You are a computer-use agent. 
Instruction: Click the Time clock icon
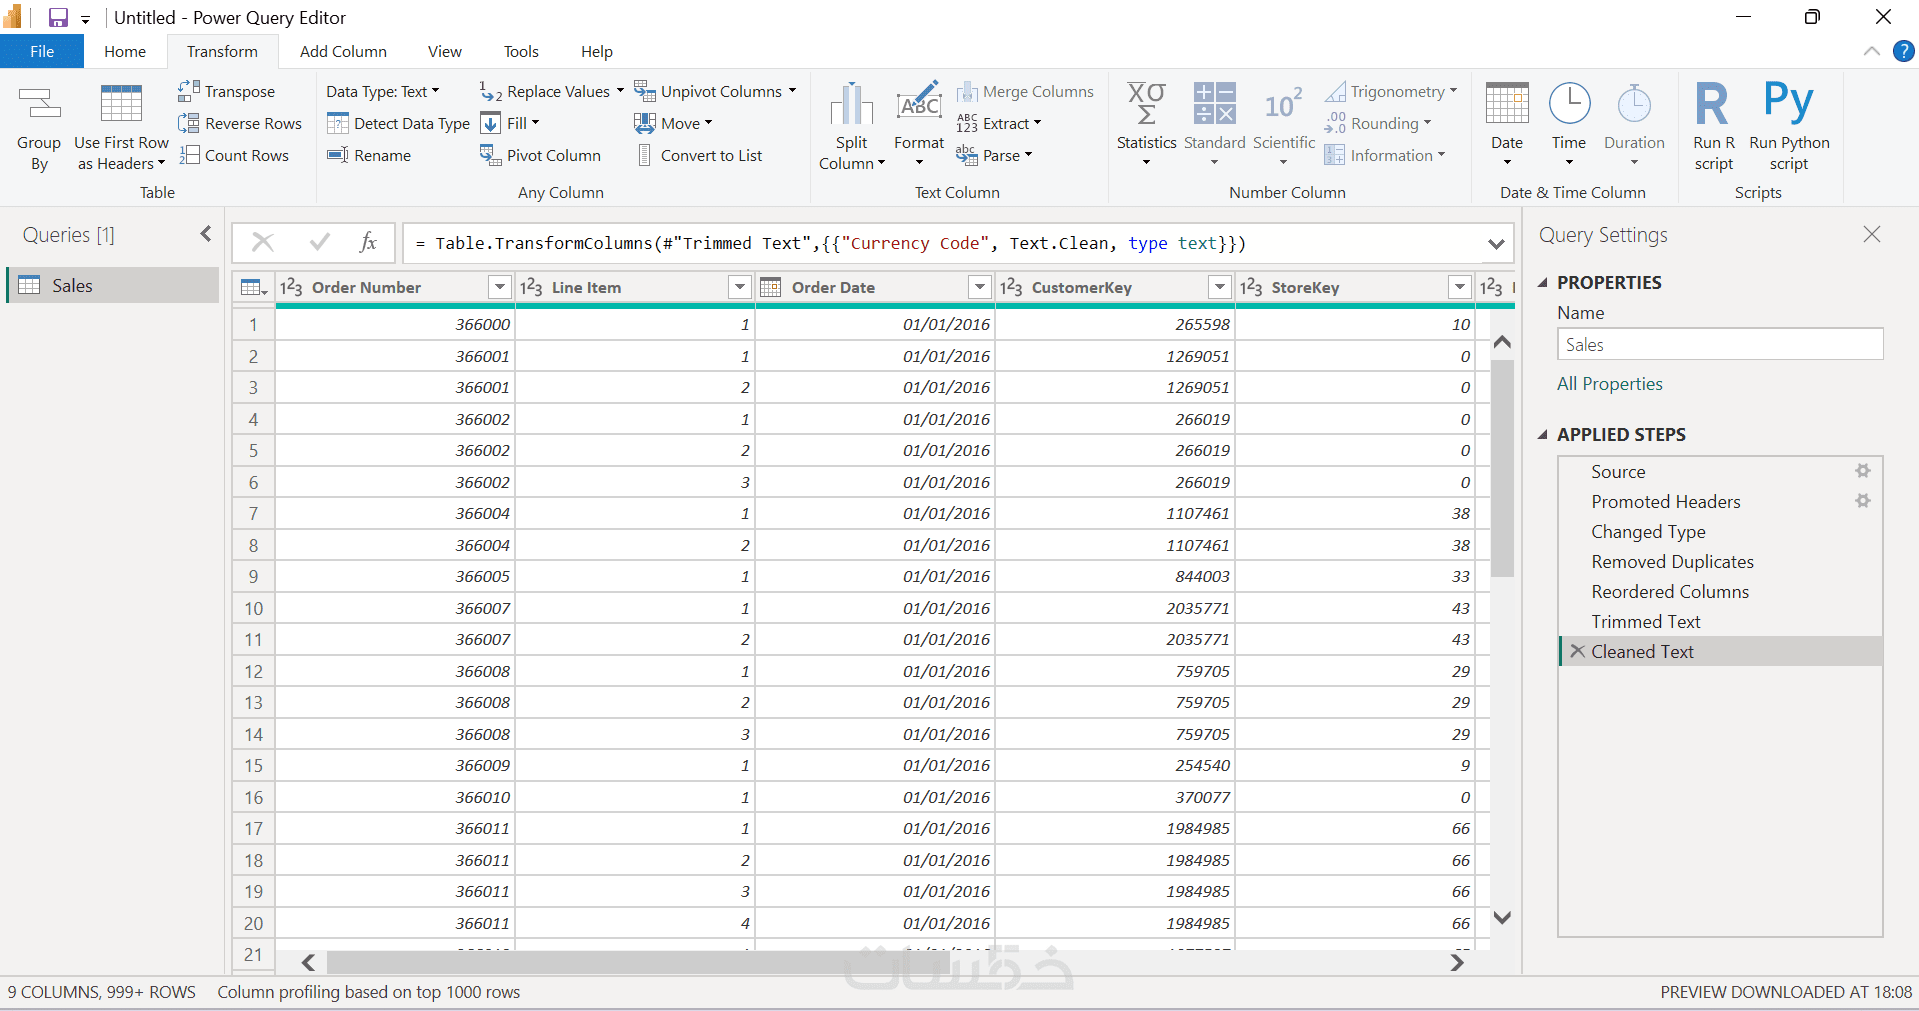pyautogui.click(x=1569, y=103)
